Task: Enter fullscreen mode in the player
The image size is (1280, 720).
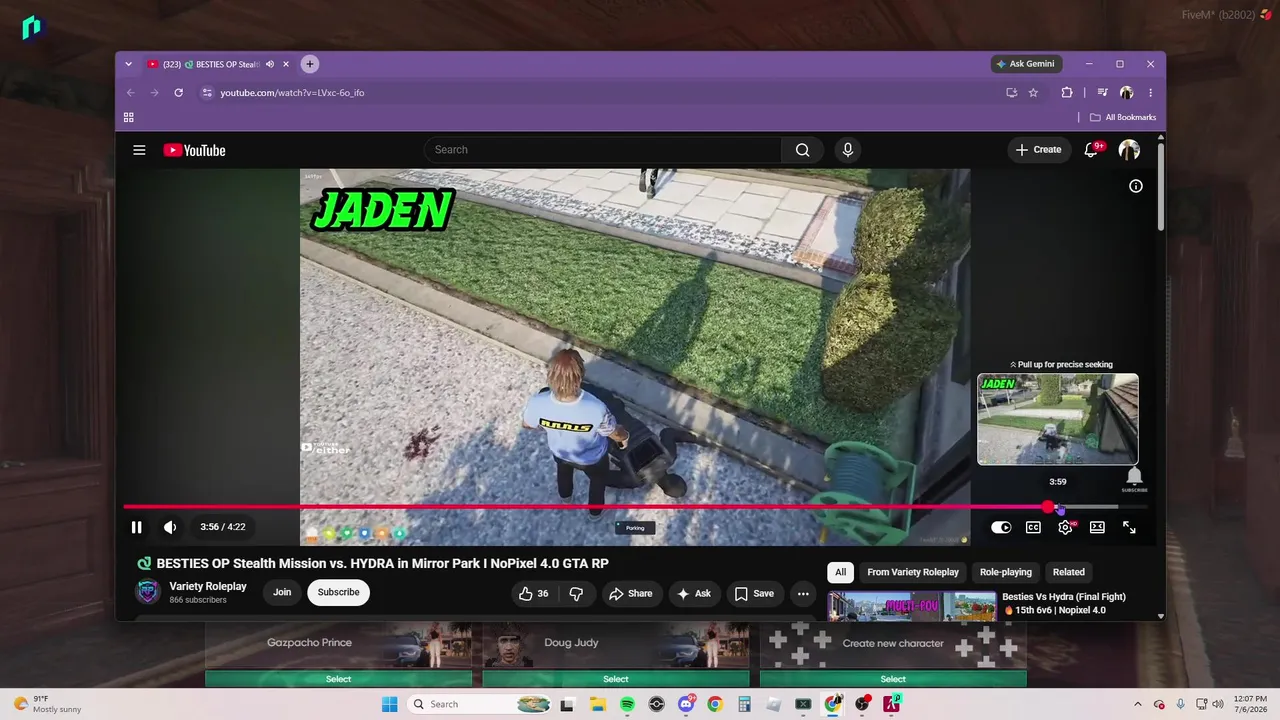Action: pos(1129,527)
